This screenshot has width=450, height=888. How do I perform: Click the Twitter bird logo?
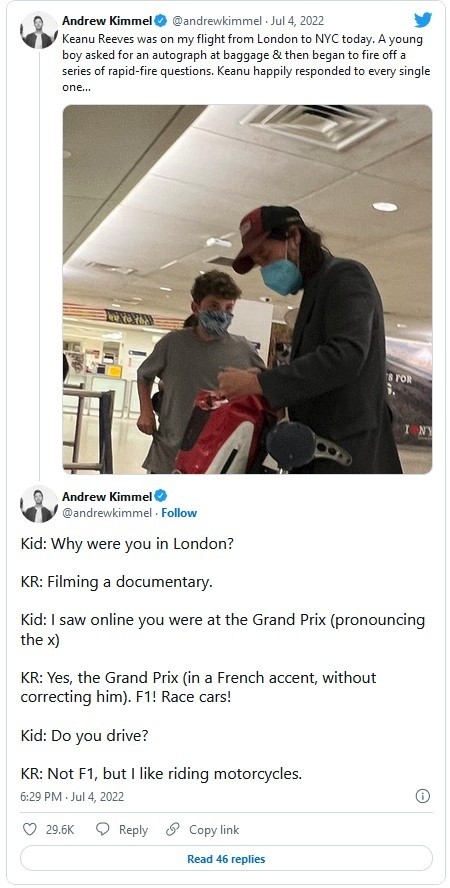pyautogui.click(x=422, y=20)
